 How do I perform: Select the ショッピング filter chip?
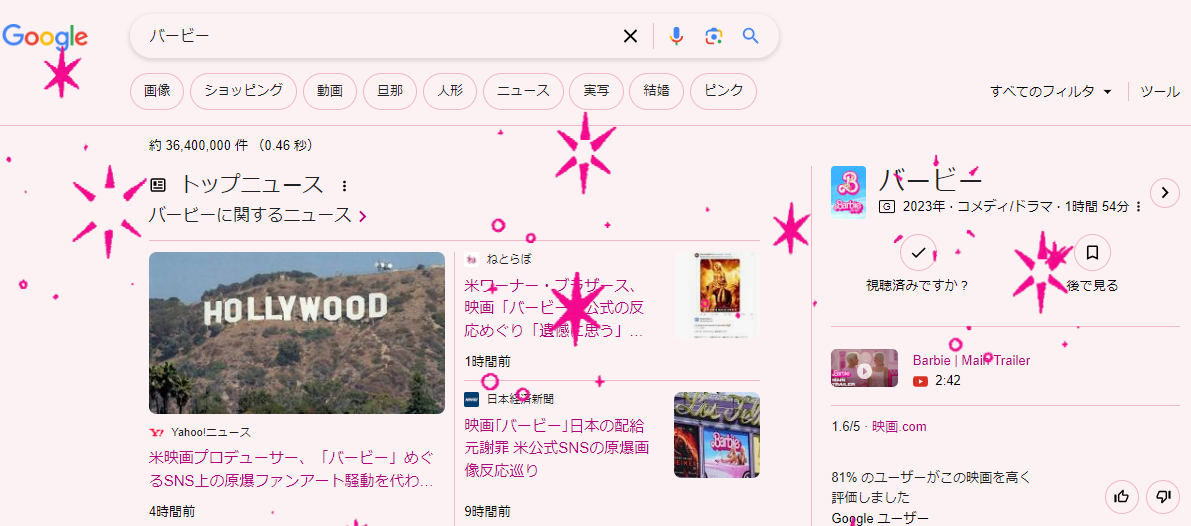coord(243,92)
